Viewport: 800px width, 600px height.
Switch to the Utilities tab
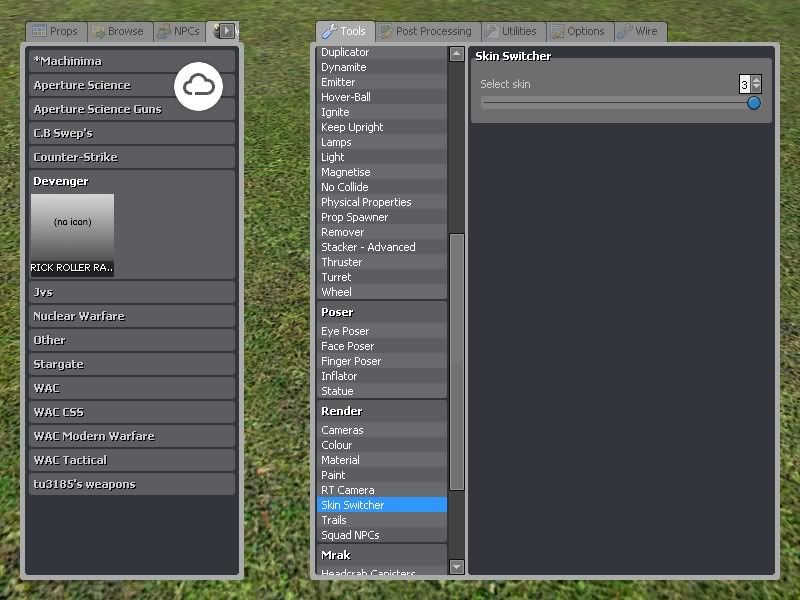pos(513,32)
